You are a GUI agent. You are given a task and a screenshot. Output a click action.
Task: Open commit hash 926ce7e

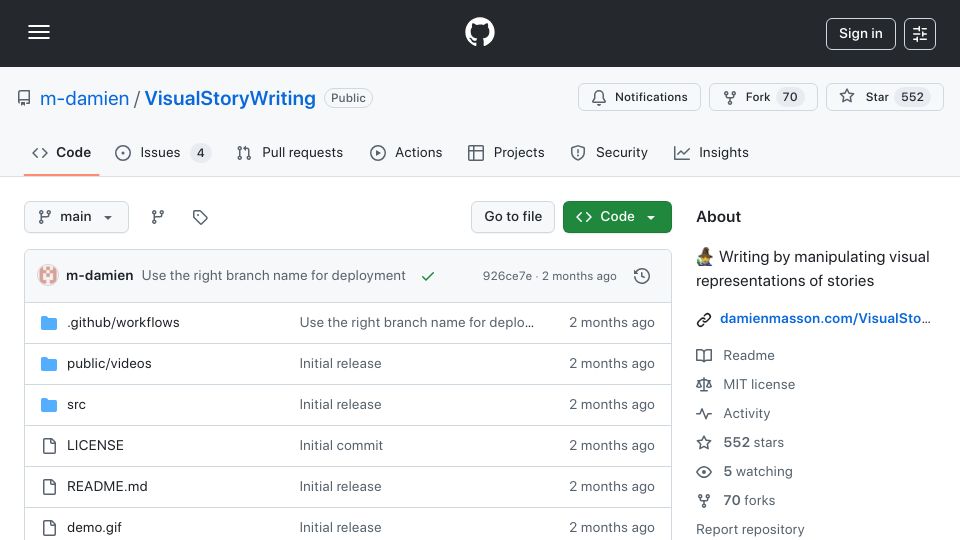coord(507,276)
